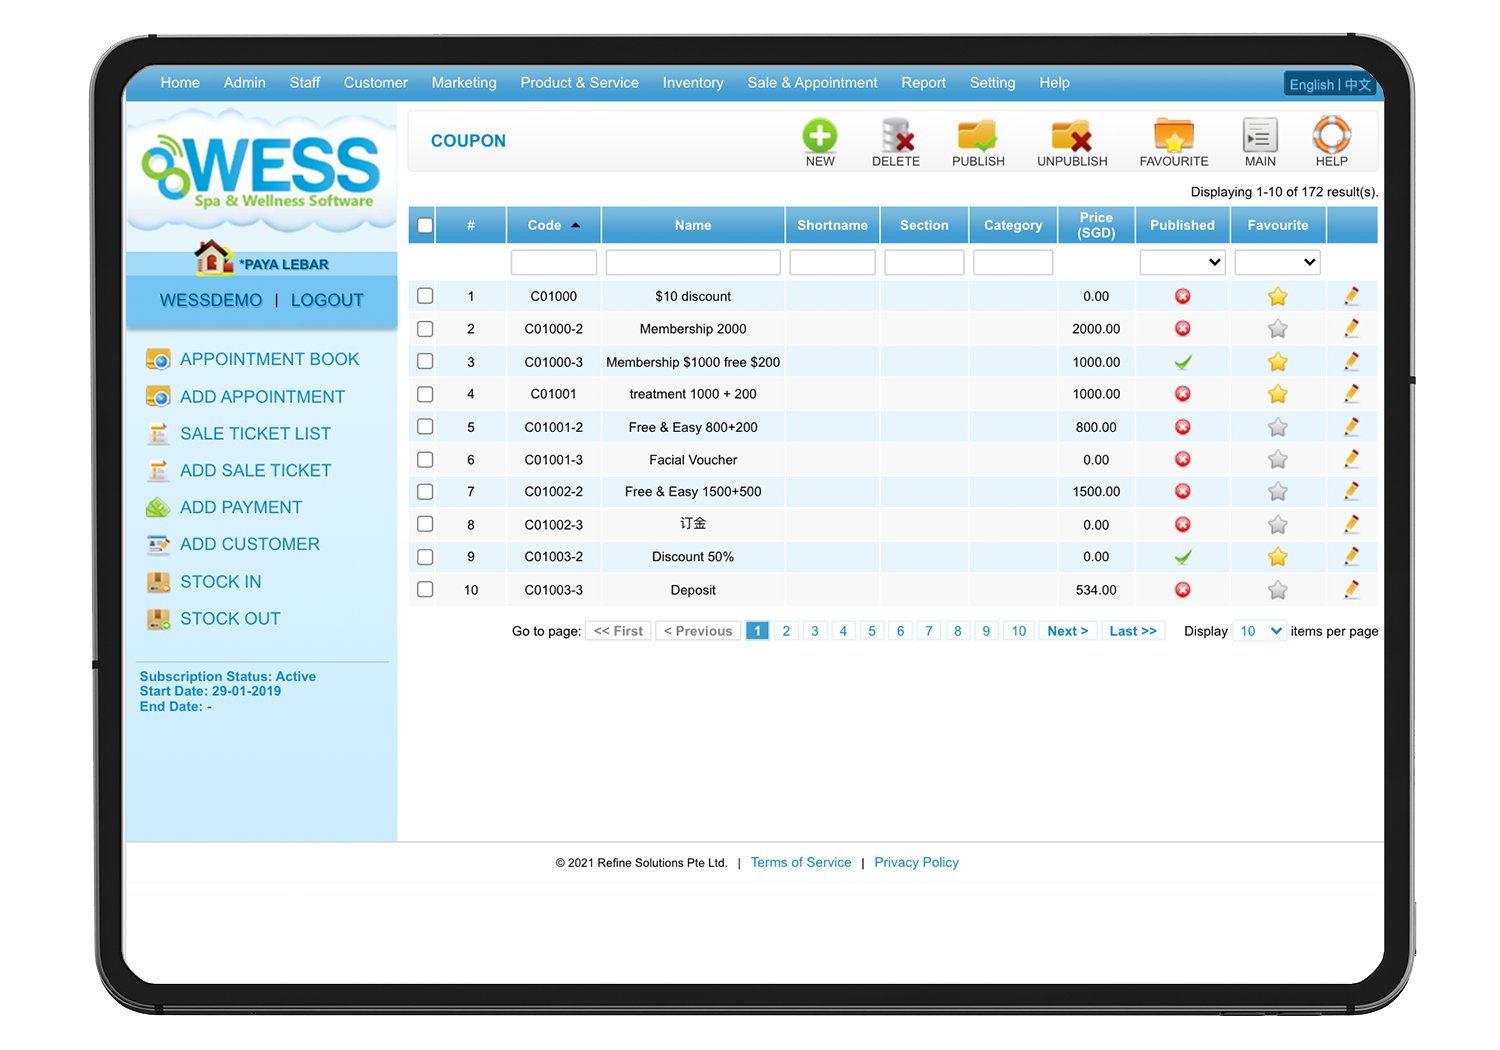Screen dimensions: 1500x1050
Task: Go to page 5 of the coupon list
Action: click(871, 630)
